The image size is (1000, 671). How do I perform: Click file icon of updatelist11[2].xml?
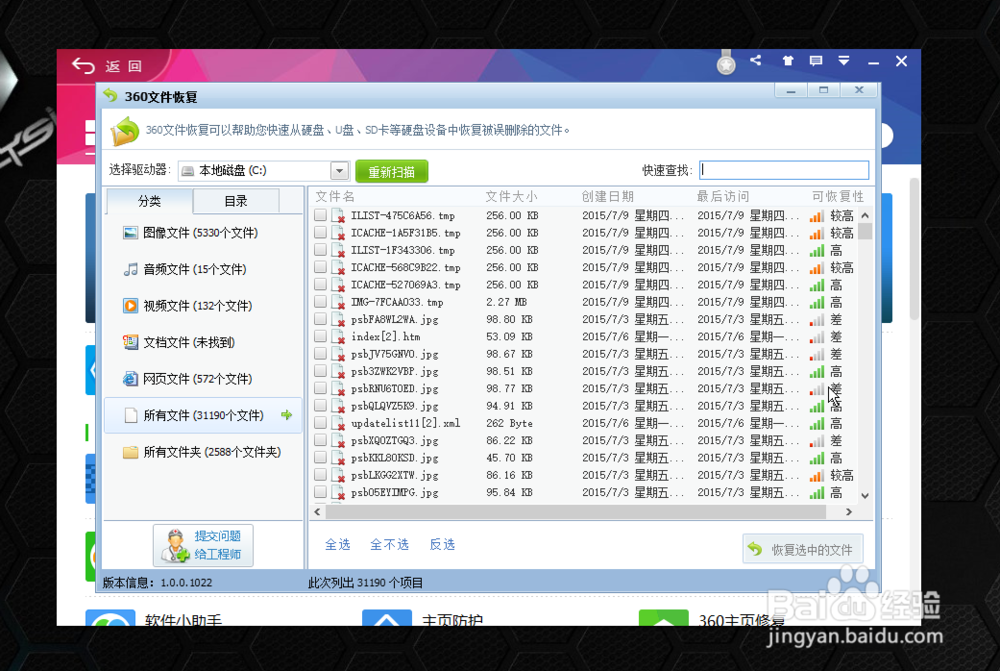(x=339, y=424)
